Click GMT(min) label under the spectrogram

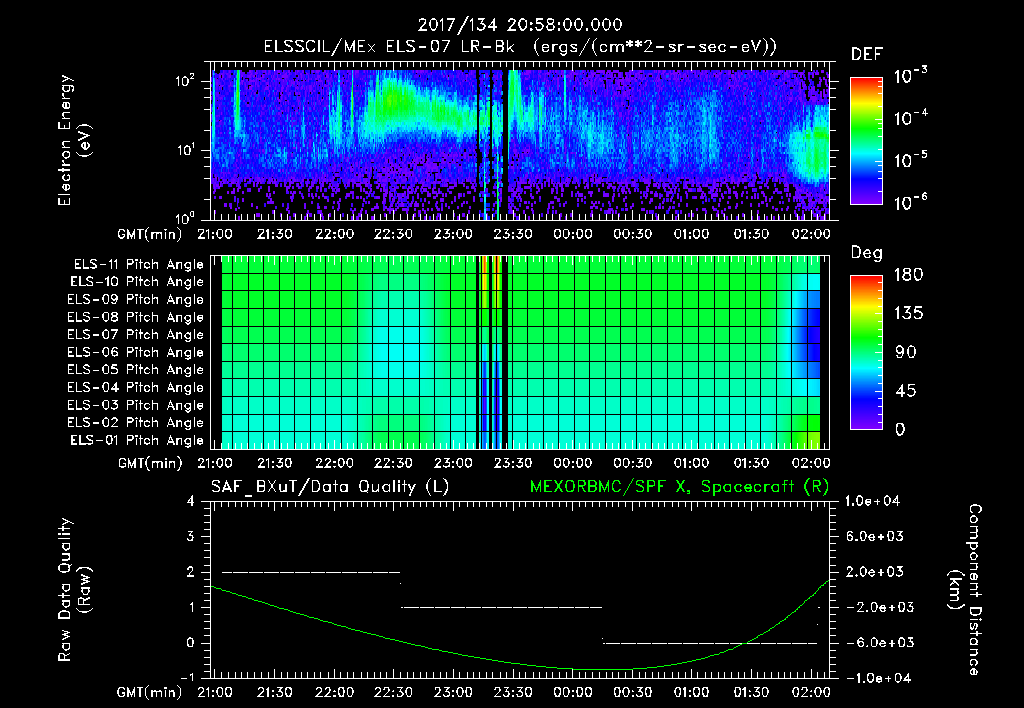pos(150,234)
